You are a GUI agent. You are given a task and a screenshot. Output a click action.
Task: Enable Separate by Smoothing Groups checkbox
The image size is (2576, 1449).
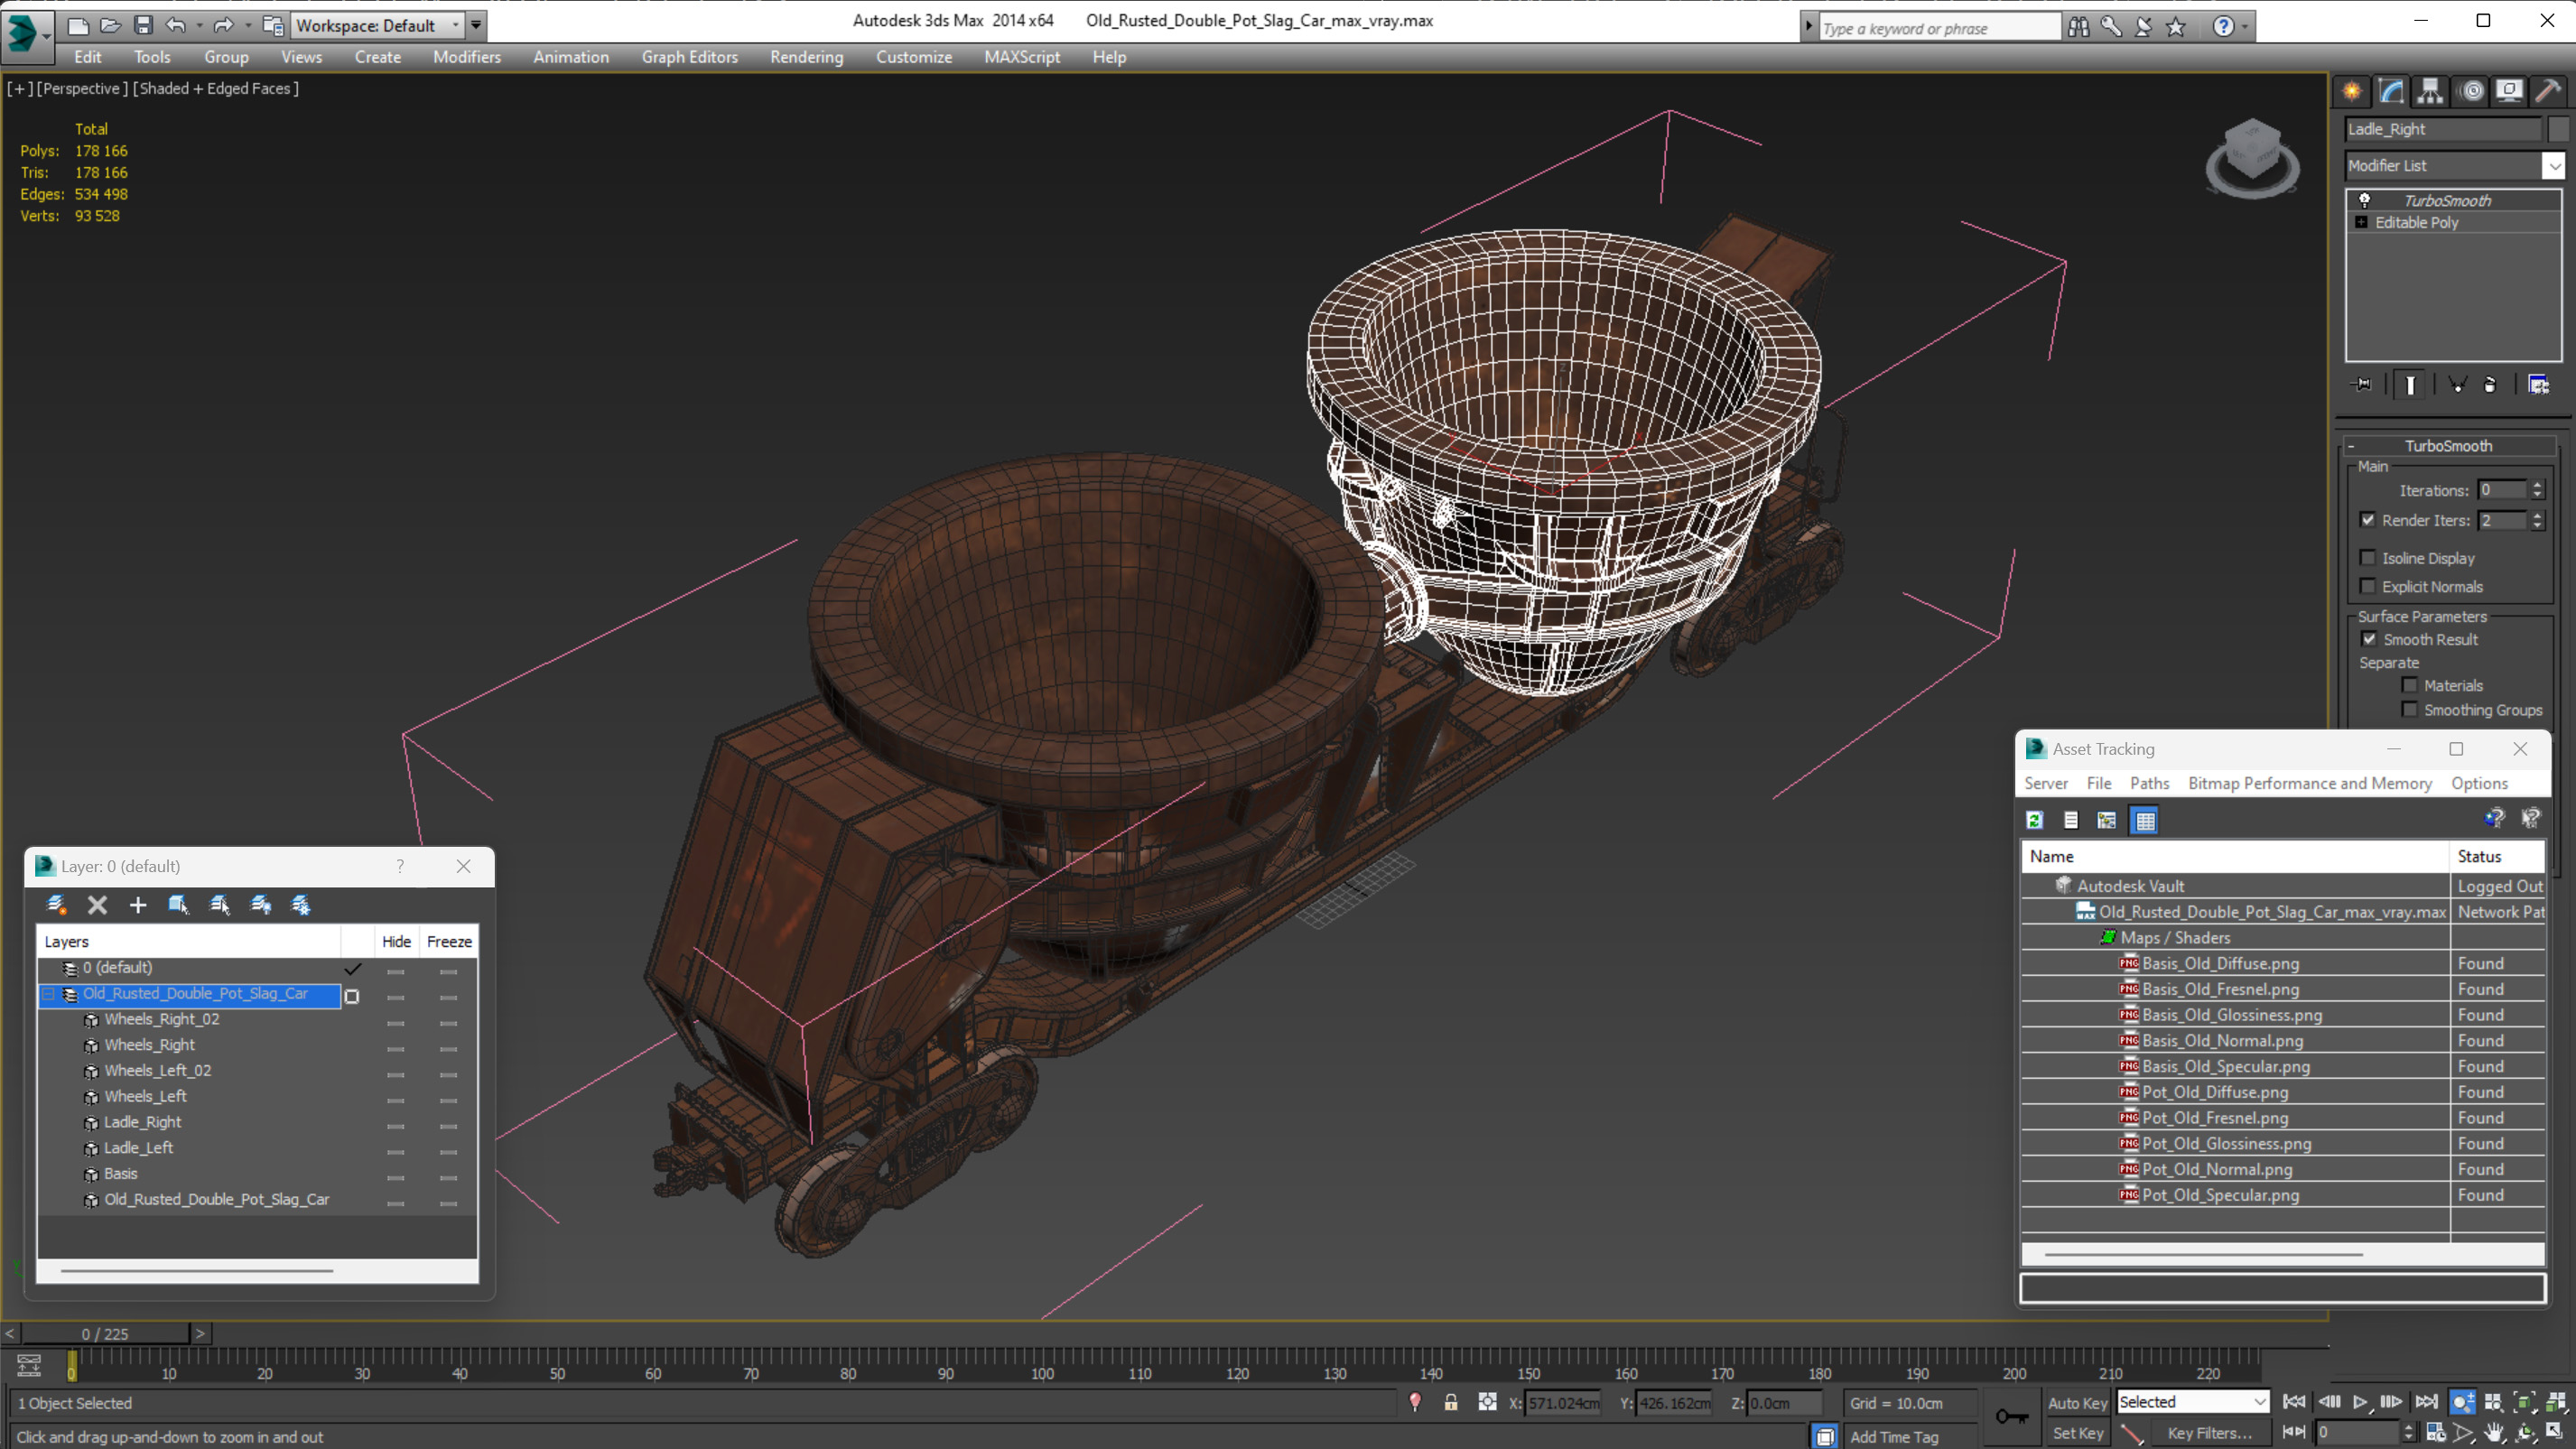[2409, 710]
